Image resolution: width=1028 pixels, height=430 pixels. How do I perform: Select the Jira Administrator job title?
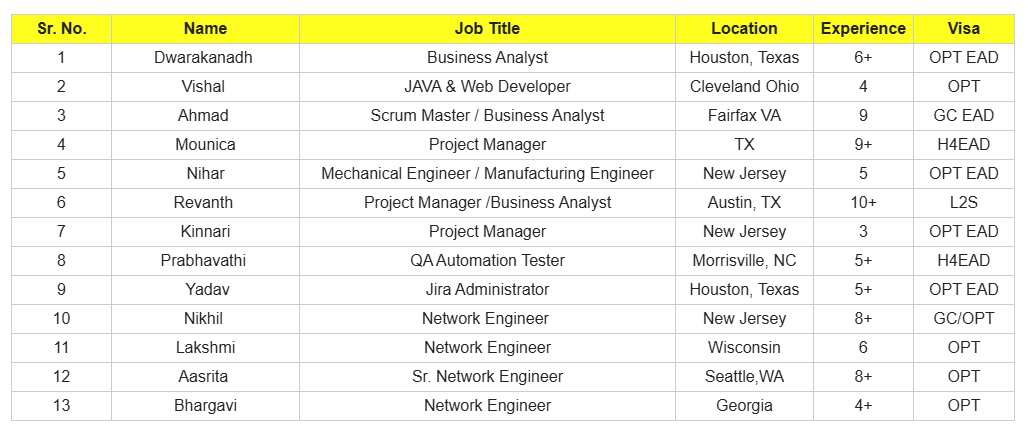[487, 290]
